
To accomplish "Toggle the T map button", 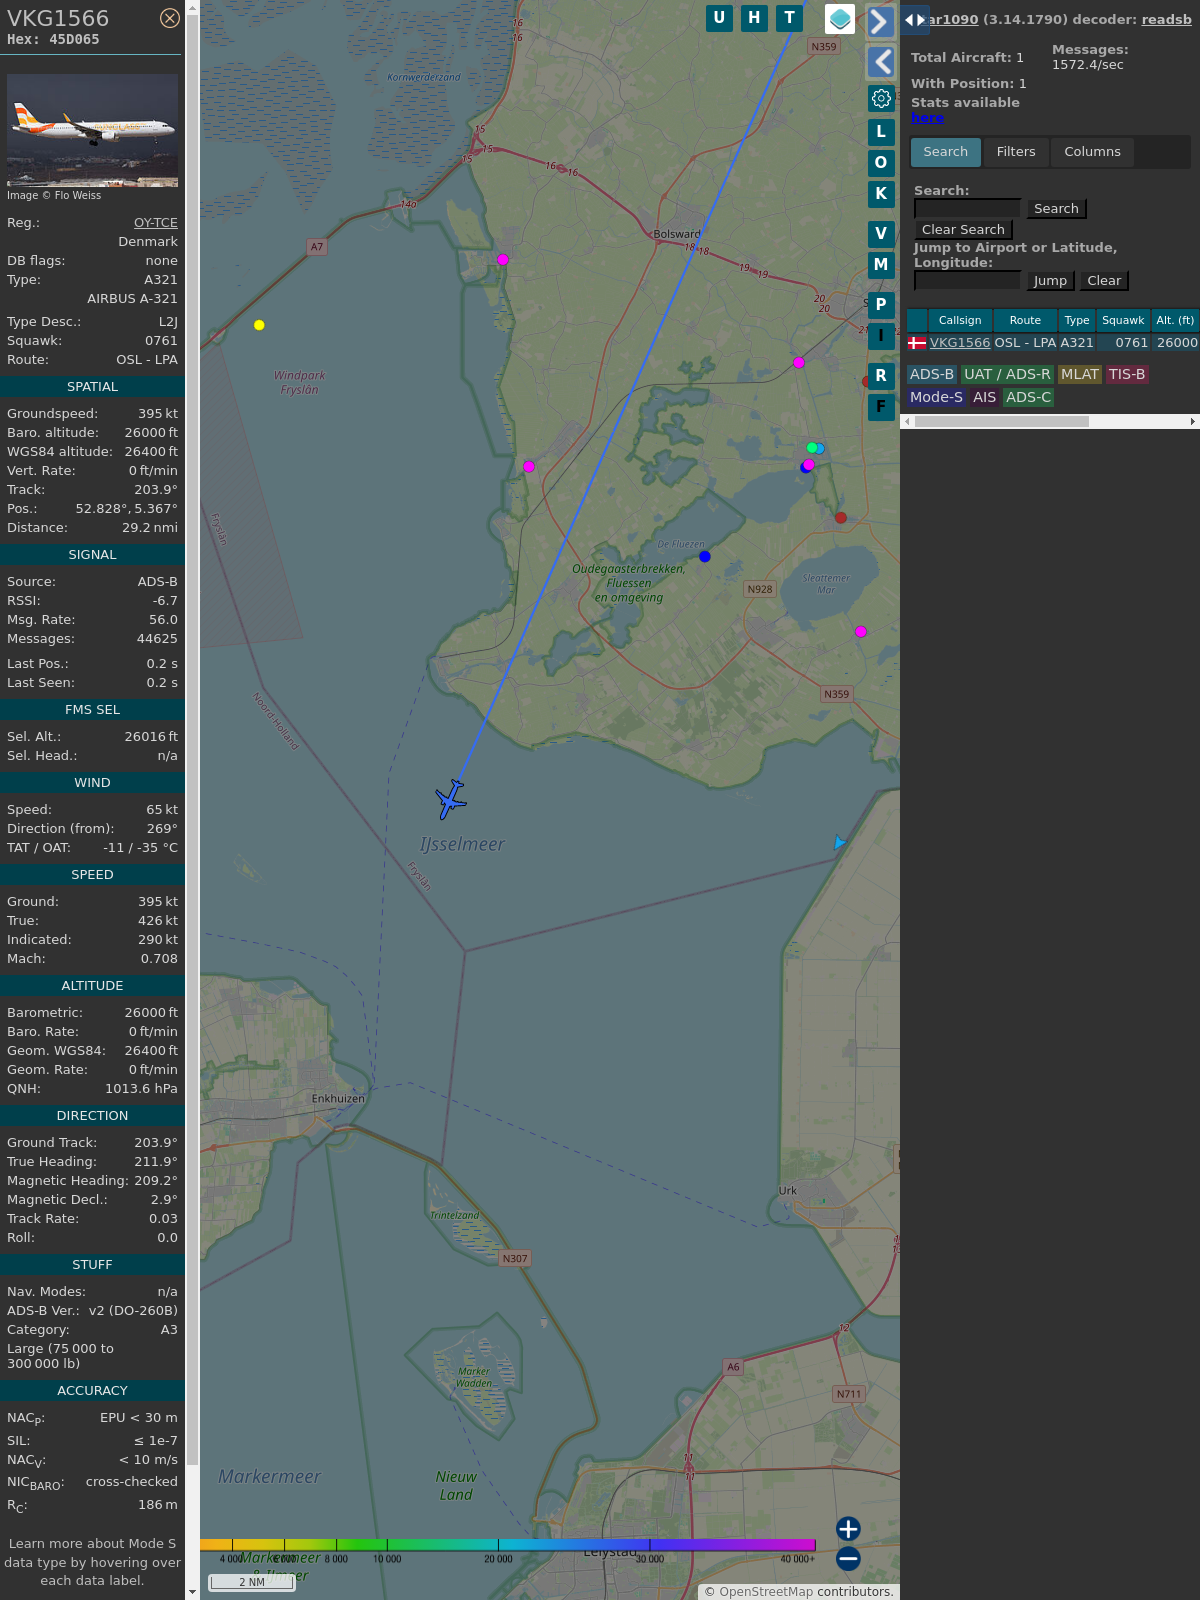I will pos(790,18).
